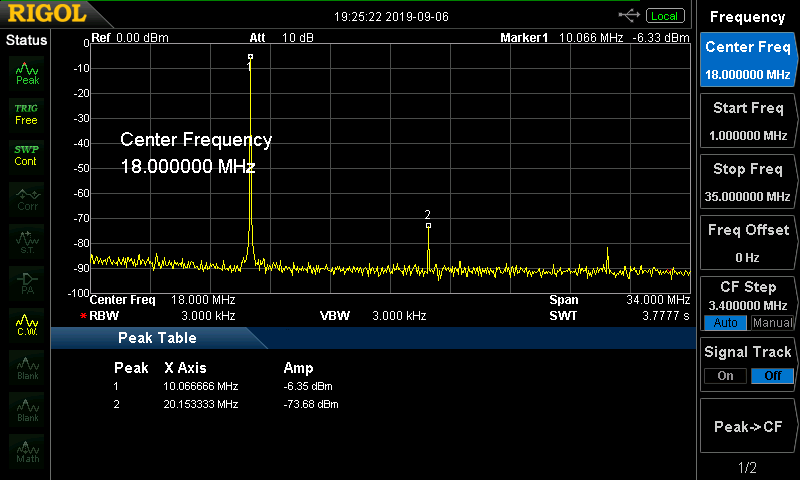This screenshot has height=480, width=800.
Task: Select the Stop Freq menu item
Action: point(747,181)
